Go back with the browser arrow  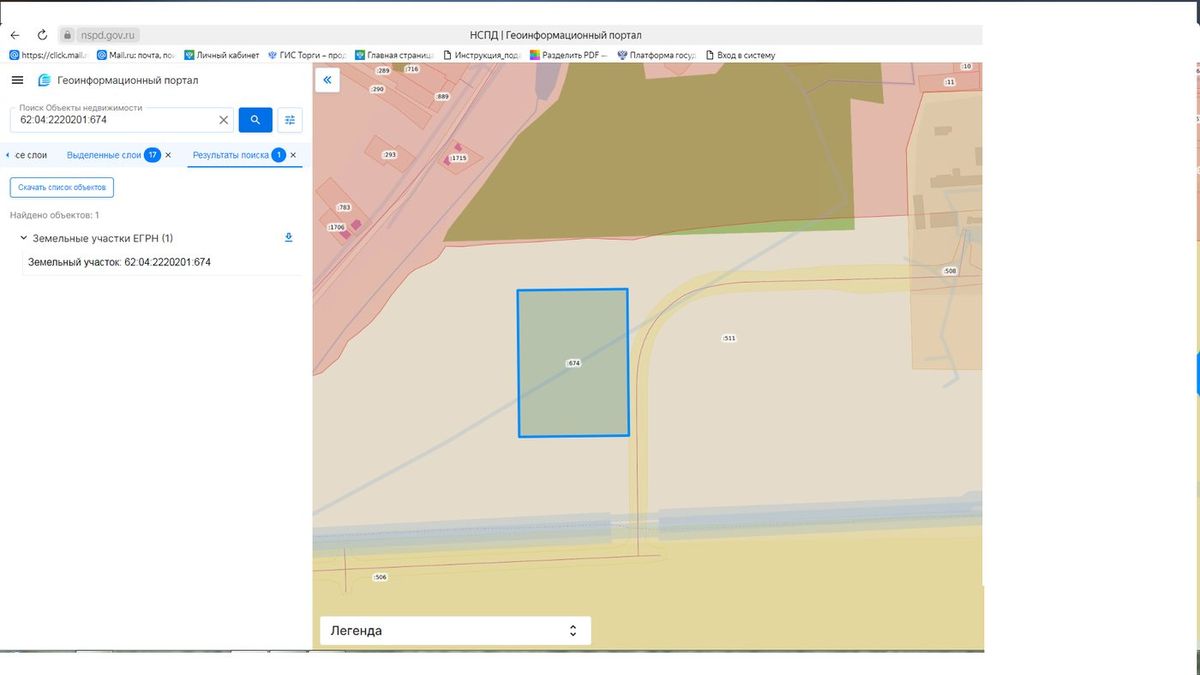(x=15, y=35)
